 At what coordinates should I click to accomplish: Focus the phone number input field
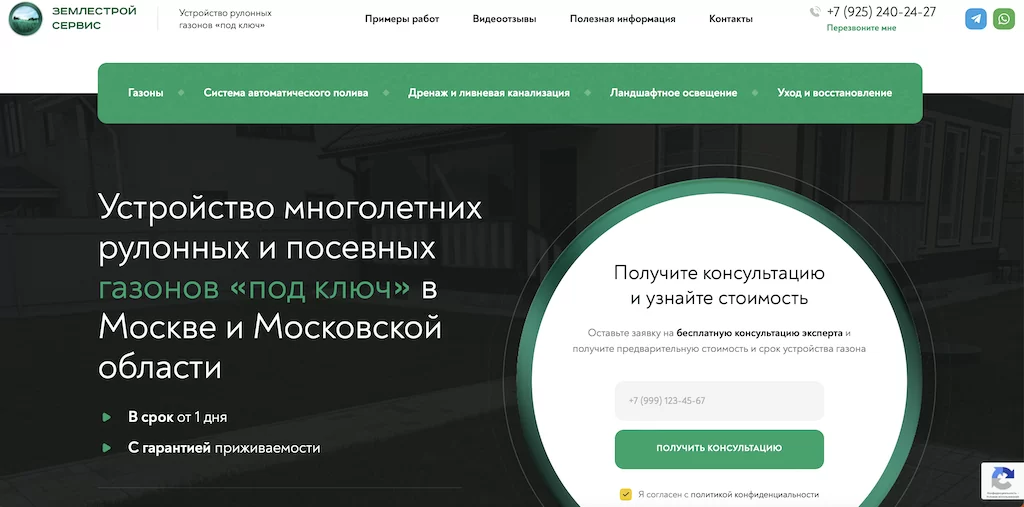719,401
